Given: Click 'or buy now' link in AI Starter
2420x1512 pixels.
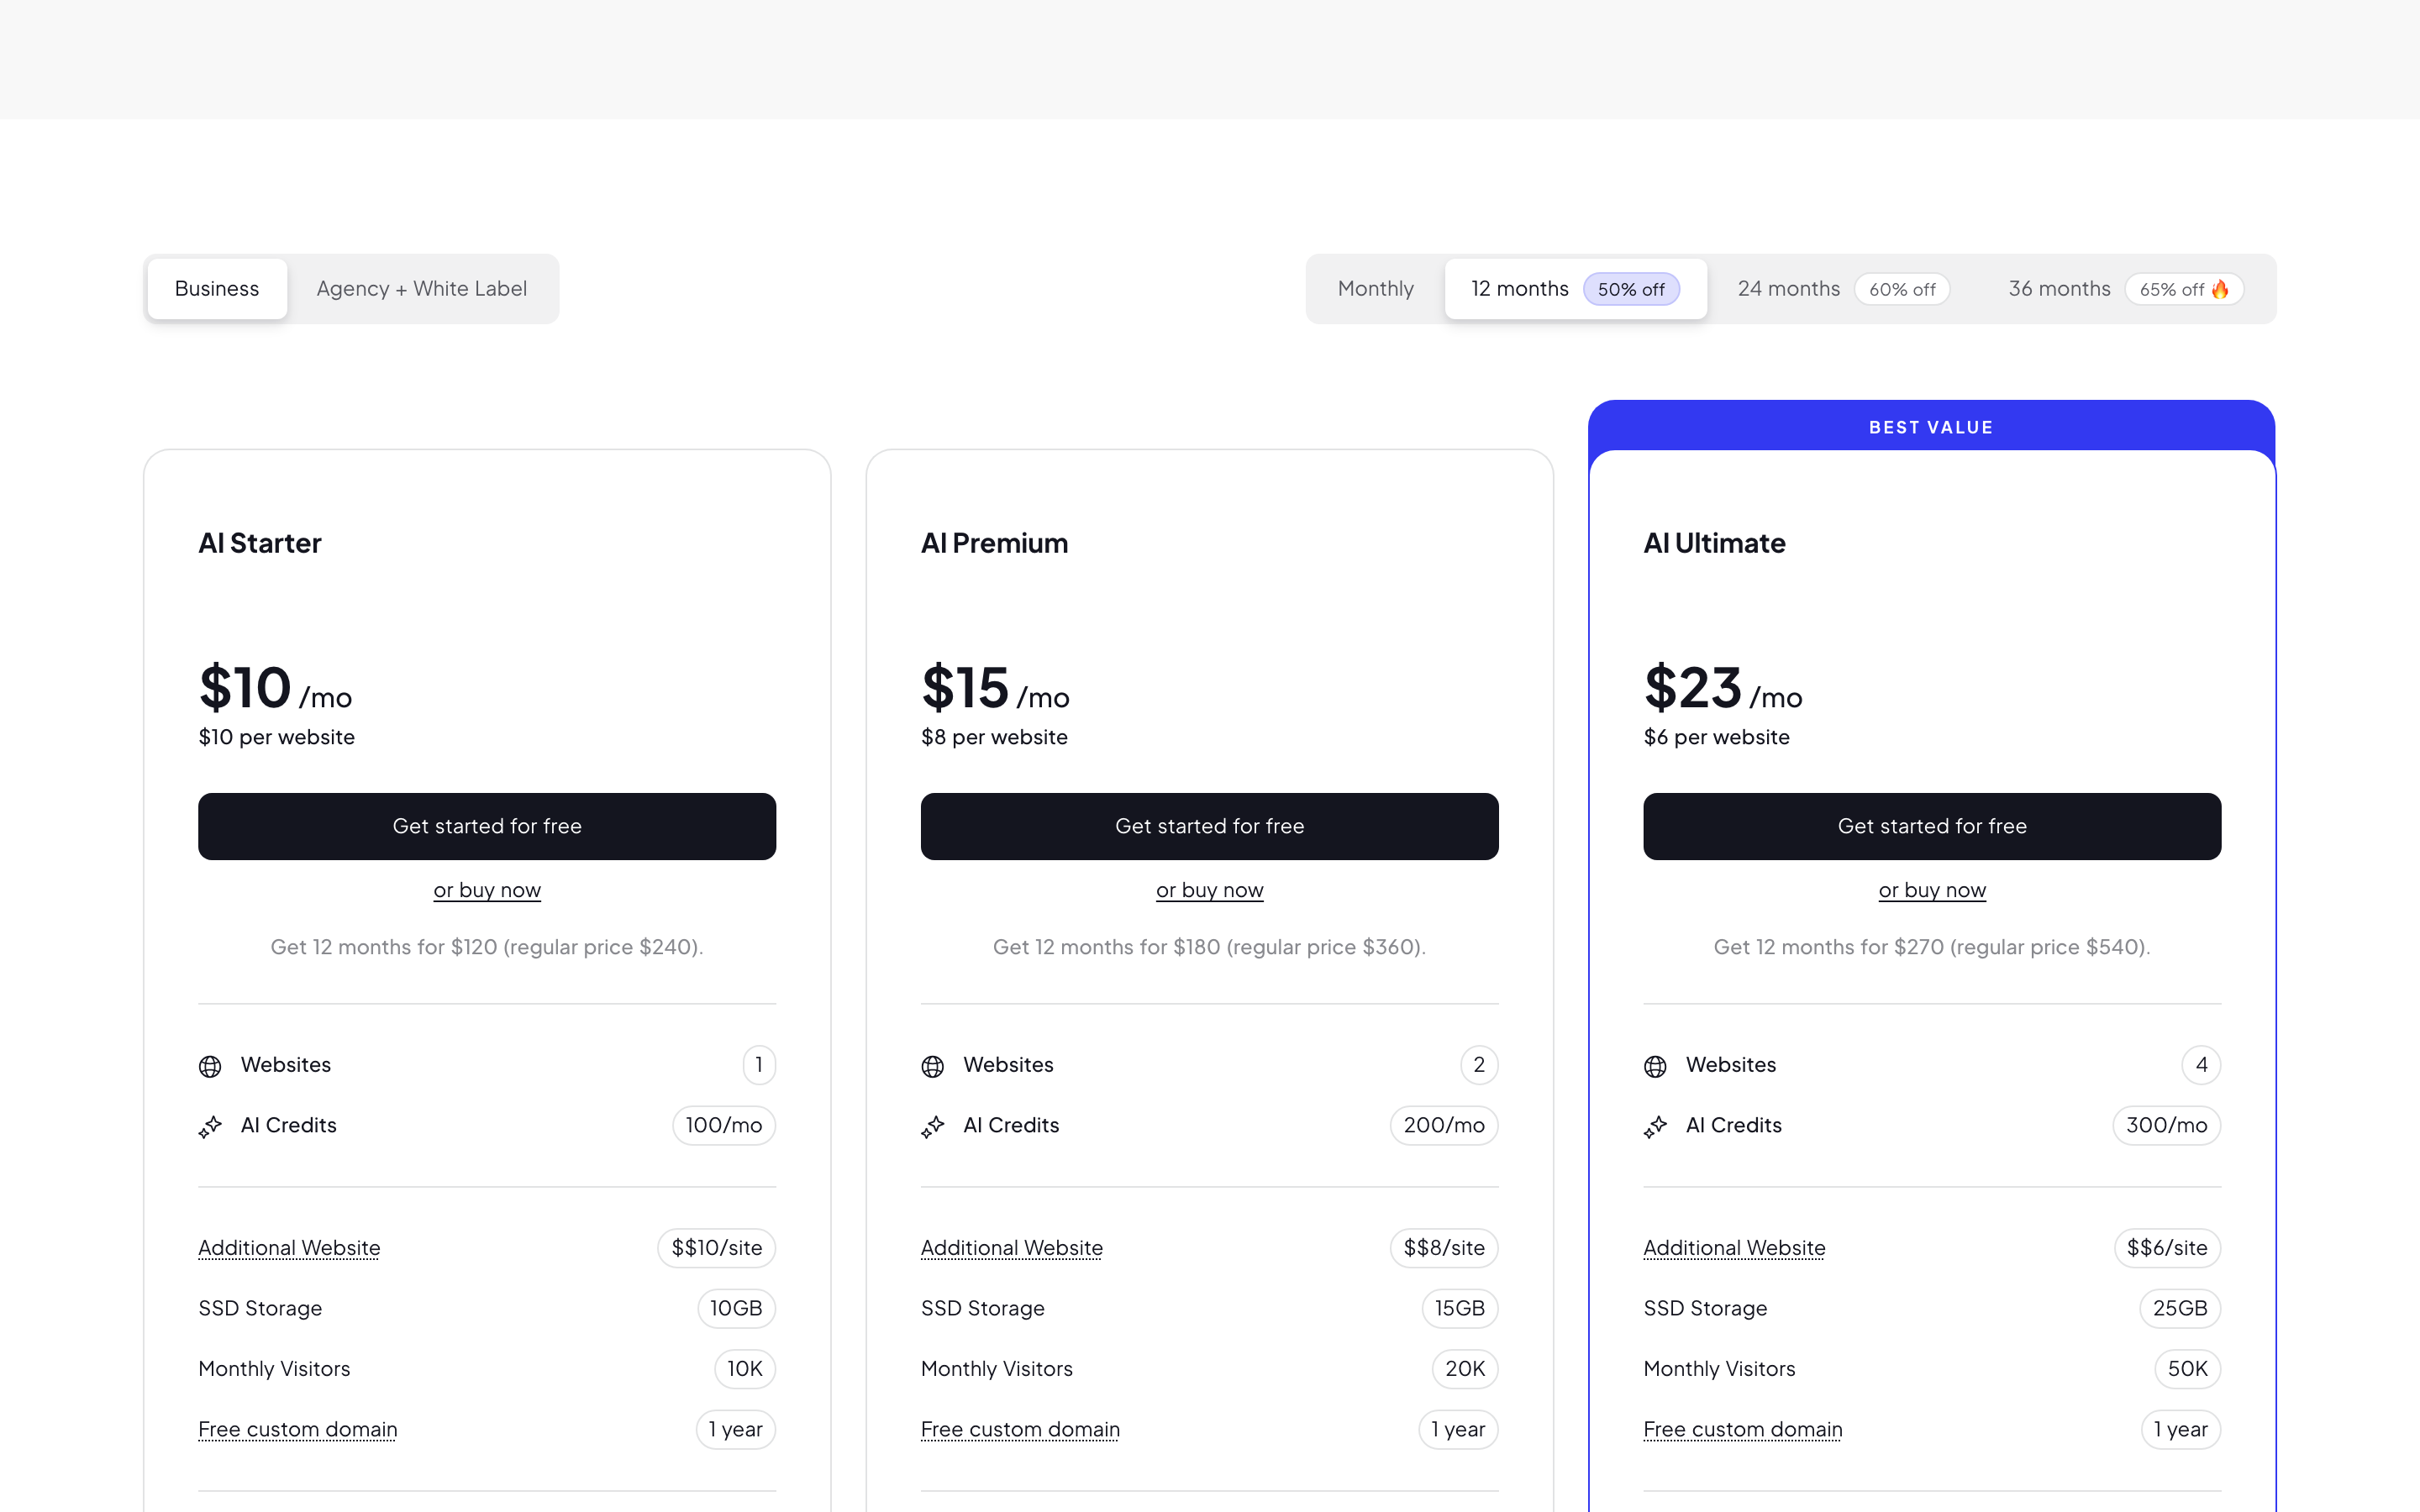Looking at the screenshot, I should [x=487, y=890].
